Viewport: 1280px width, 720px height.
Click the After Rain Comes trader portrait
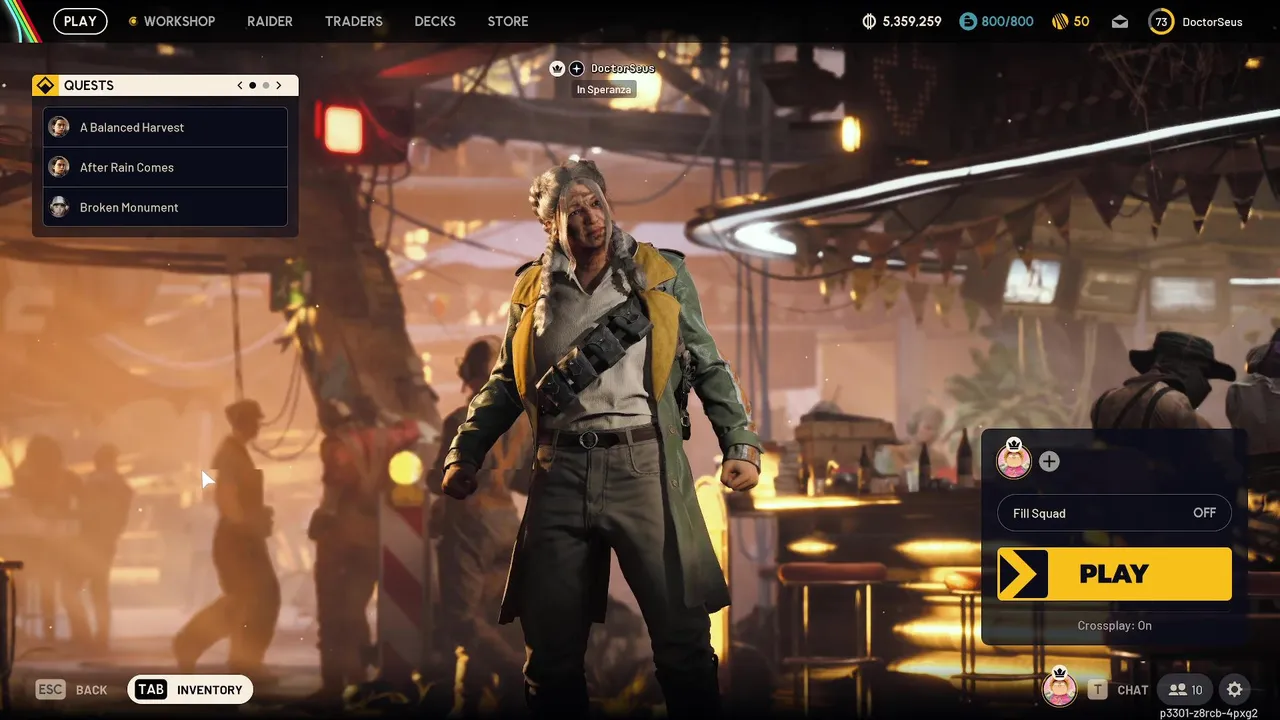pos(59,167)
